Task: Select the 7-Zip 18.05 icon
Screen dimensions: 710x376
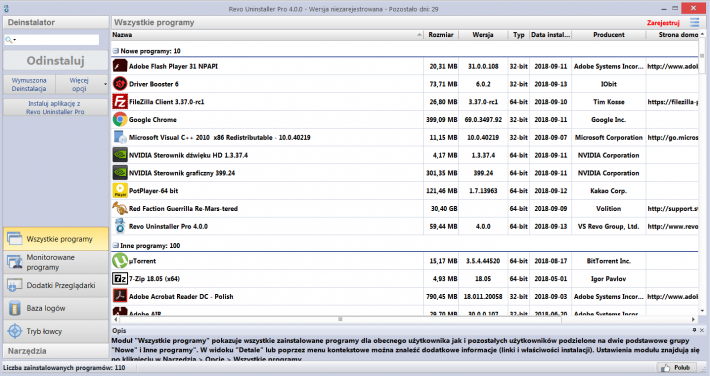Action: [120, 279]
